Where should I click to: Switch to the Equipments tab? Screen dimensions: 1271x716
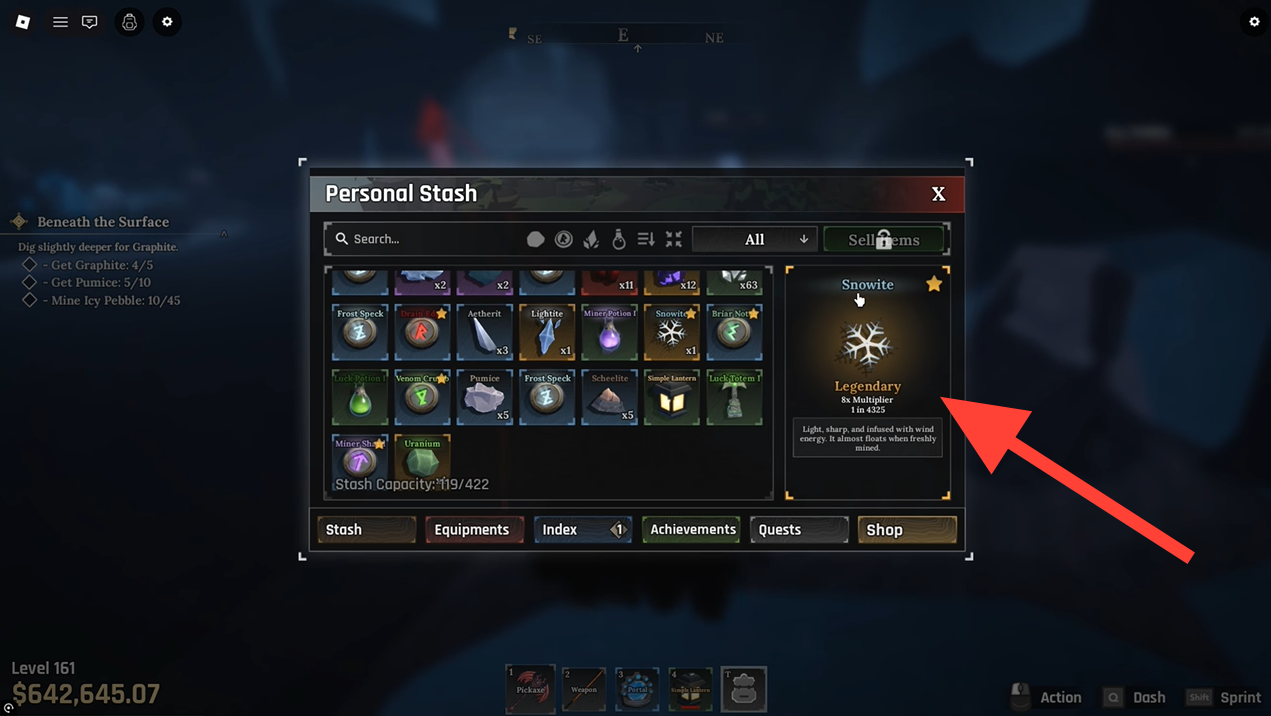click(x=474, y=529)
